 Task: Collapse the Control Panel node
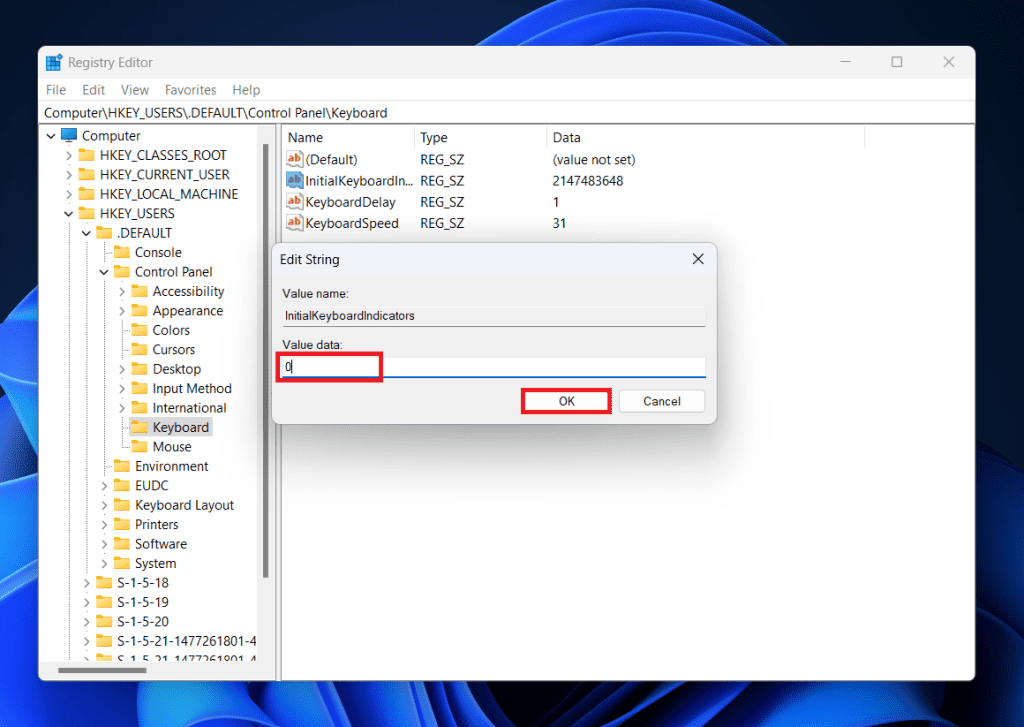(102, 271)
